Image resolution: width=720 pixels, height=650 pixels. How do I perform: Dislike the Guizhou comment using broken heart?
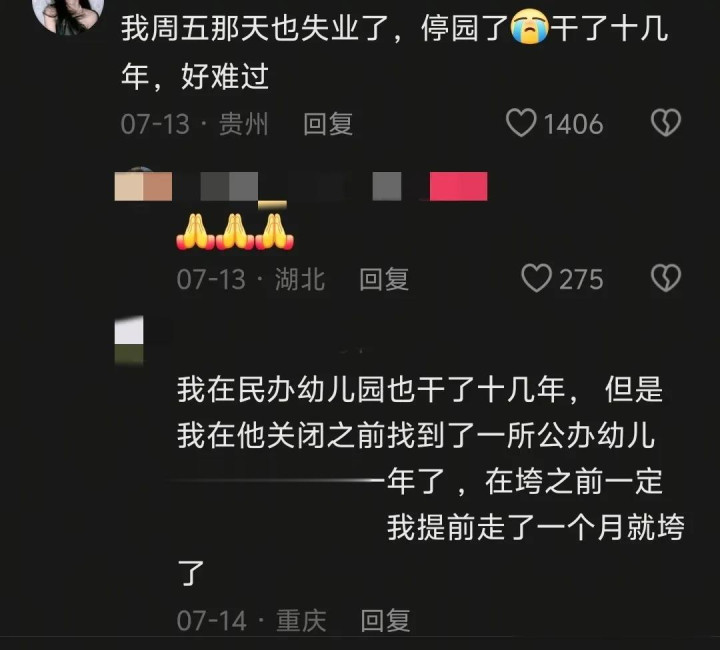(666, 123)
